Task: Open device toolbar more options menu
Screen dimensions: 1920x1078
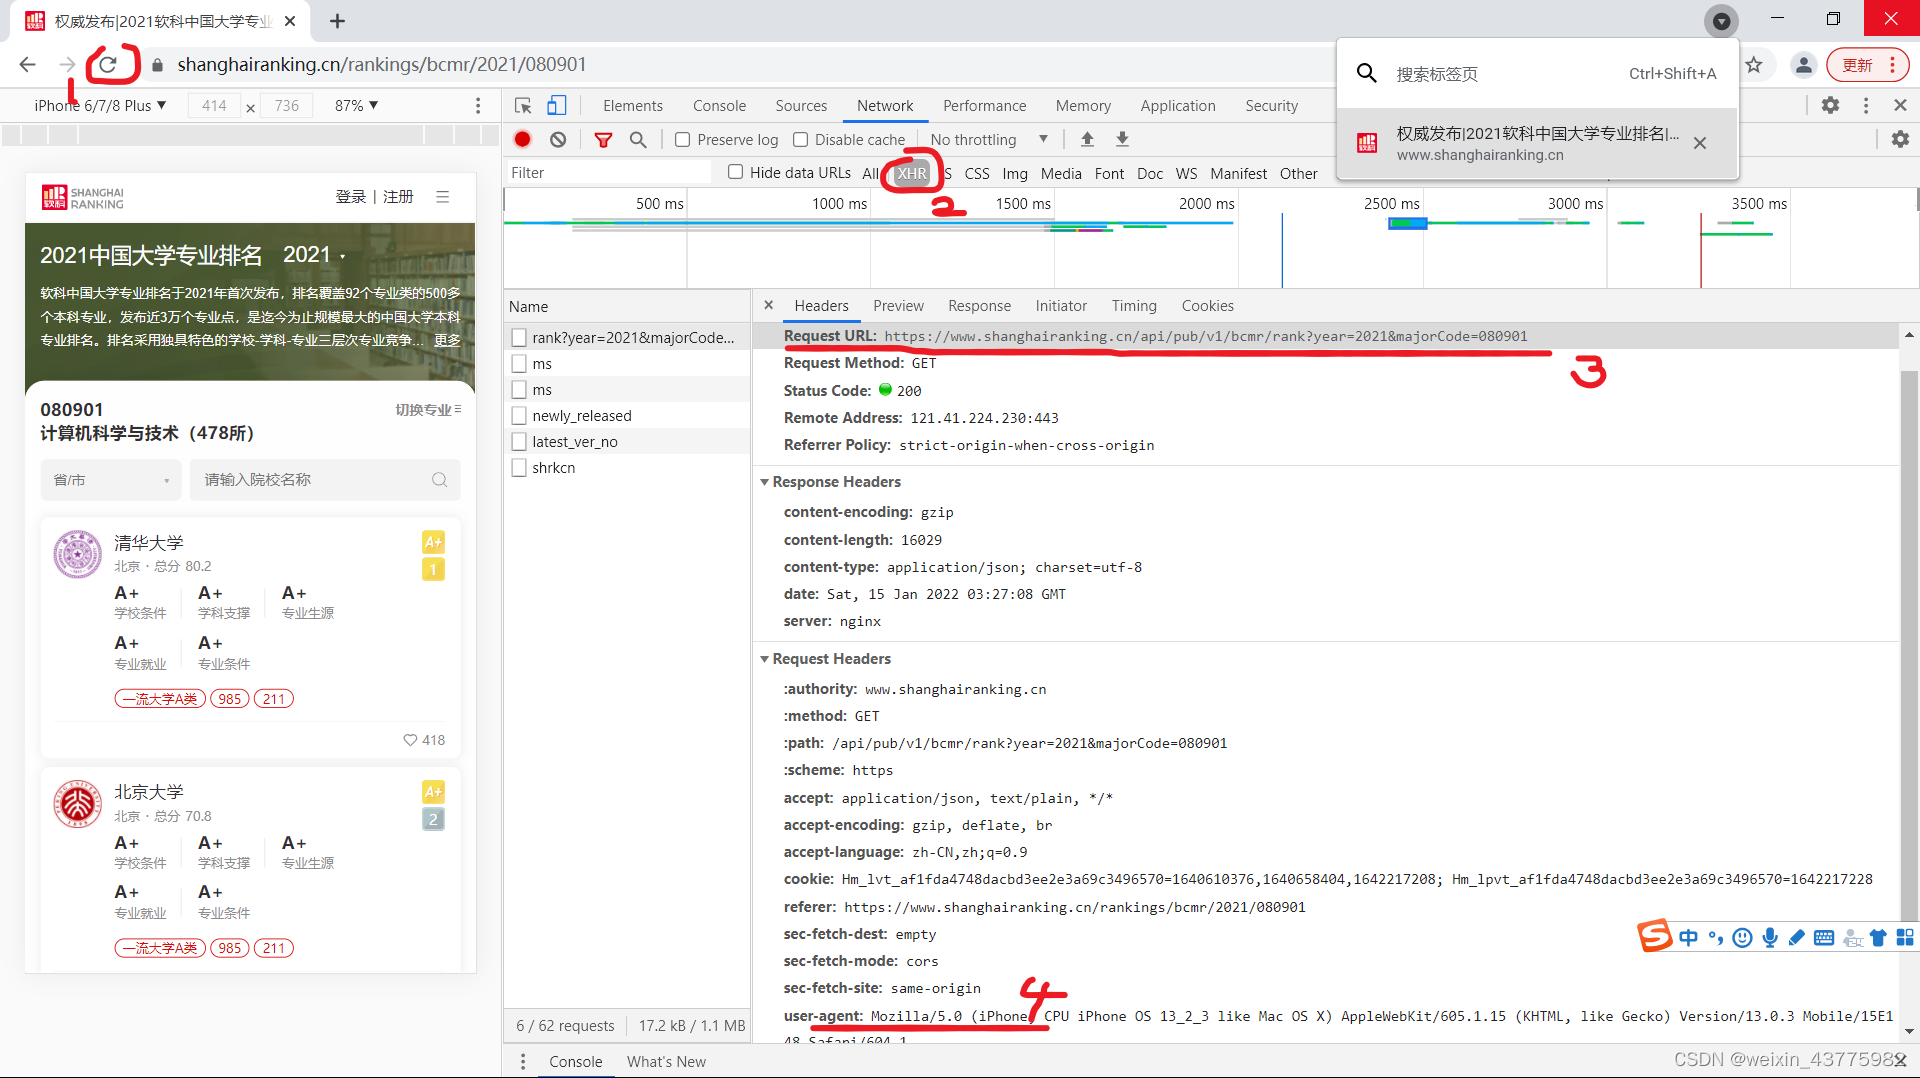Action: [478, 106]
